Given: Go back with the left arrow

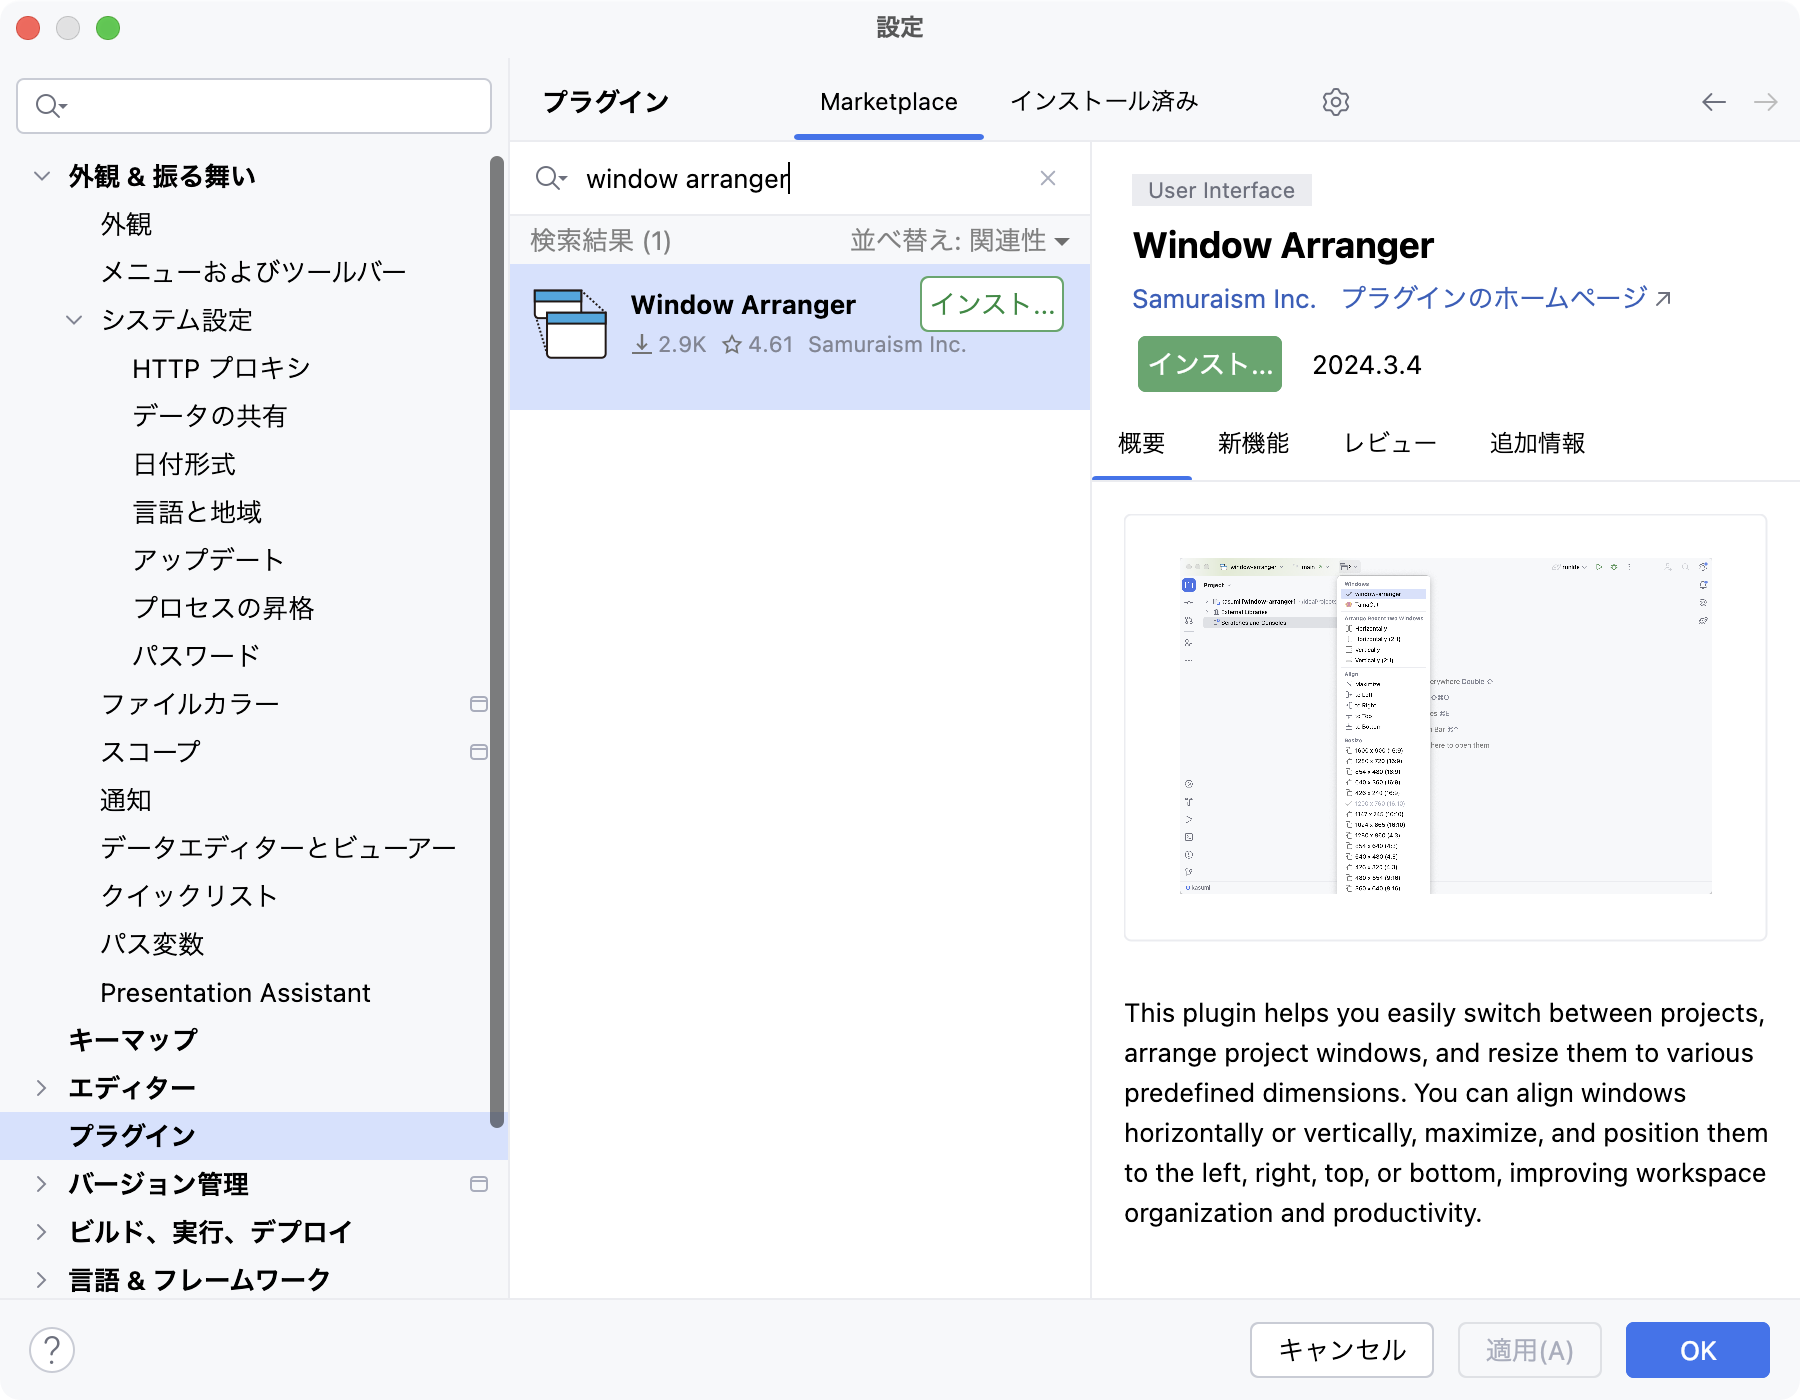Looking at the screenshot, I should tap(1714, 102).
